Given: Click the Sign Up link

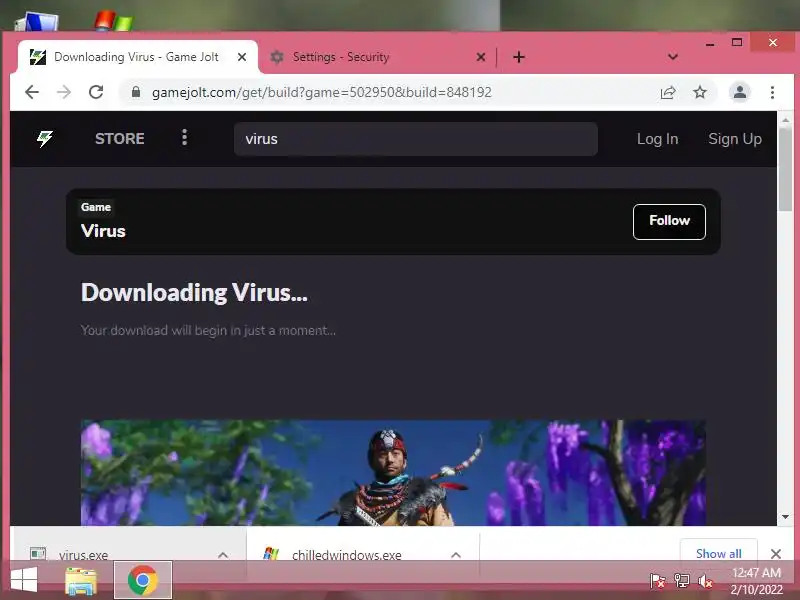Looking at the screenshot, I should (735, 139).
